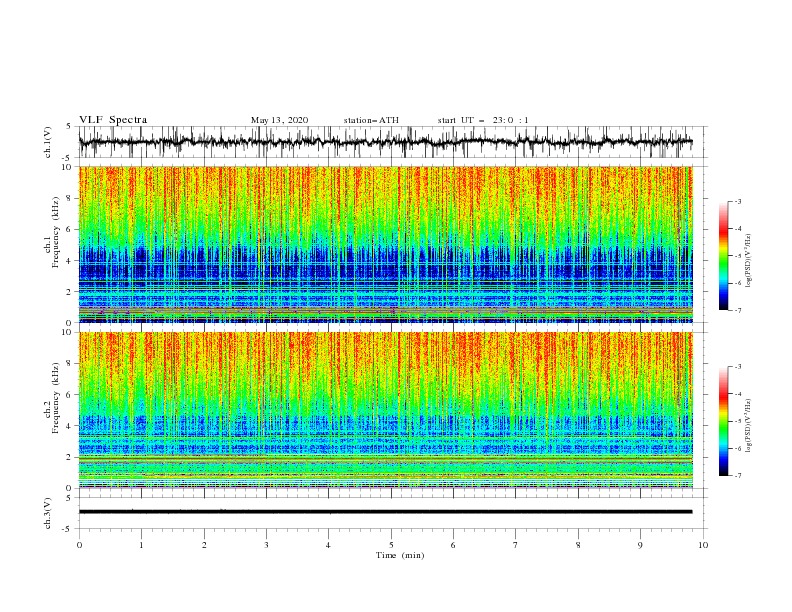Click time axis tick label "7"
The height and width of the screenshot is (612, 792).
tap(516, 545)
